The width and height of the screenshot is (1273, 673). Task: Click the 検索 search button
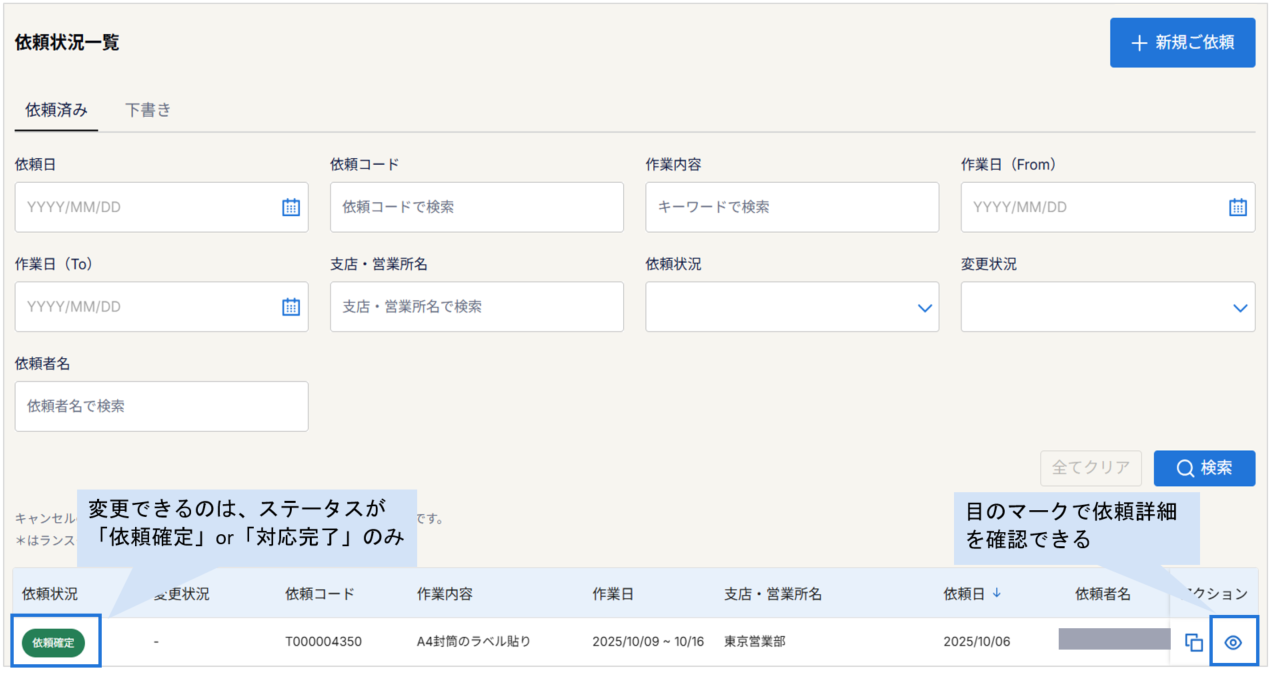pyautogui.click(x=1204, y=467)
